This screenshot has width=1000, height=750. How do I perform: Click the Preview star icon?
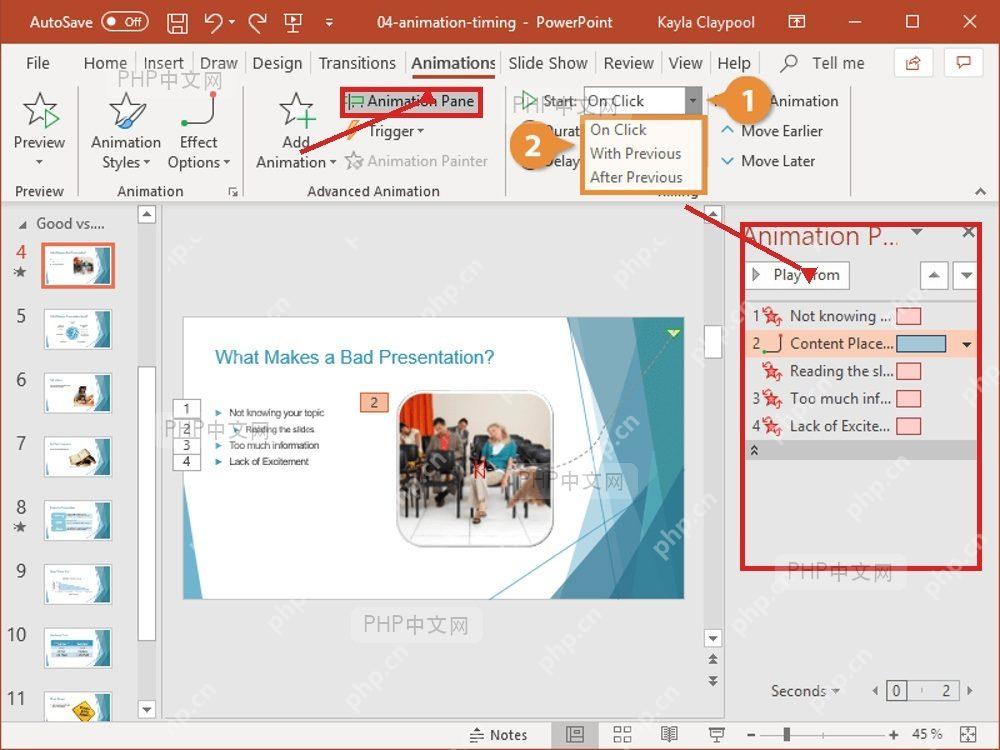pos(40,110)
